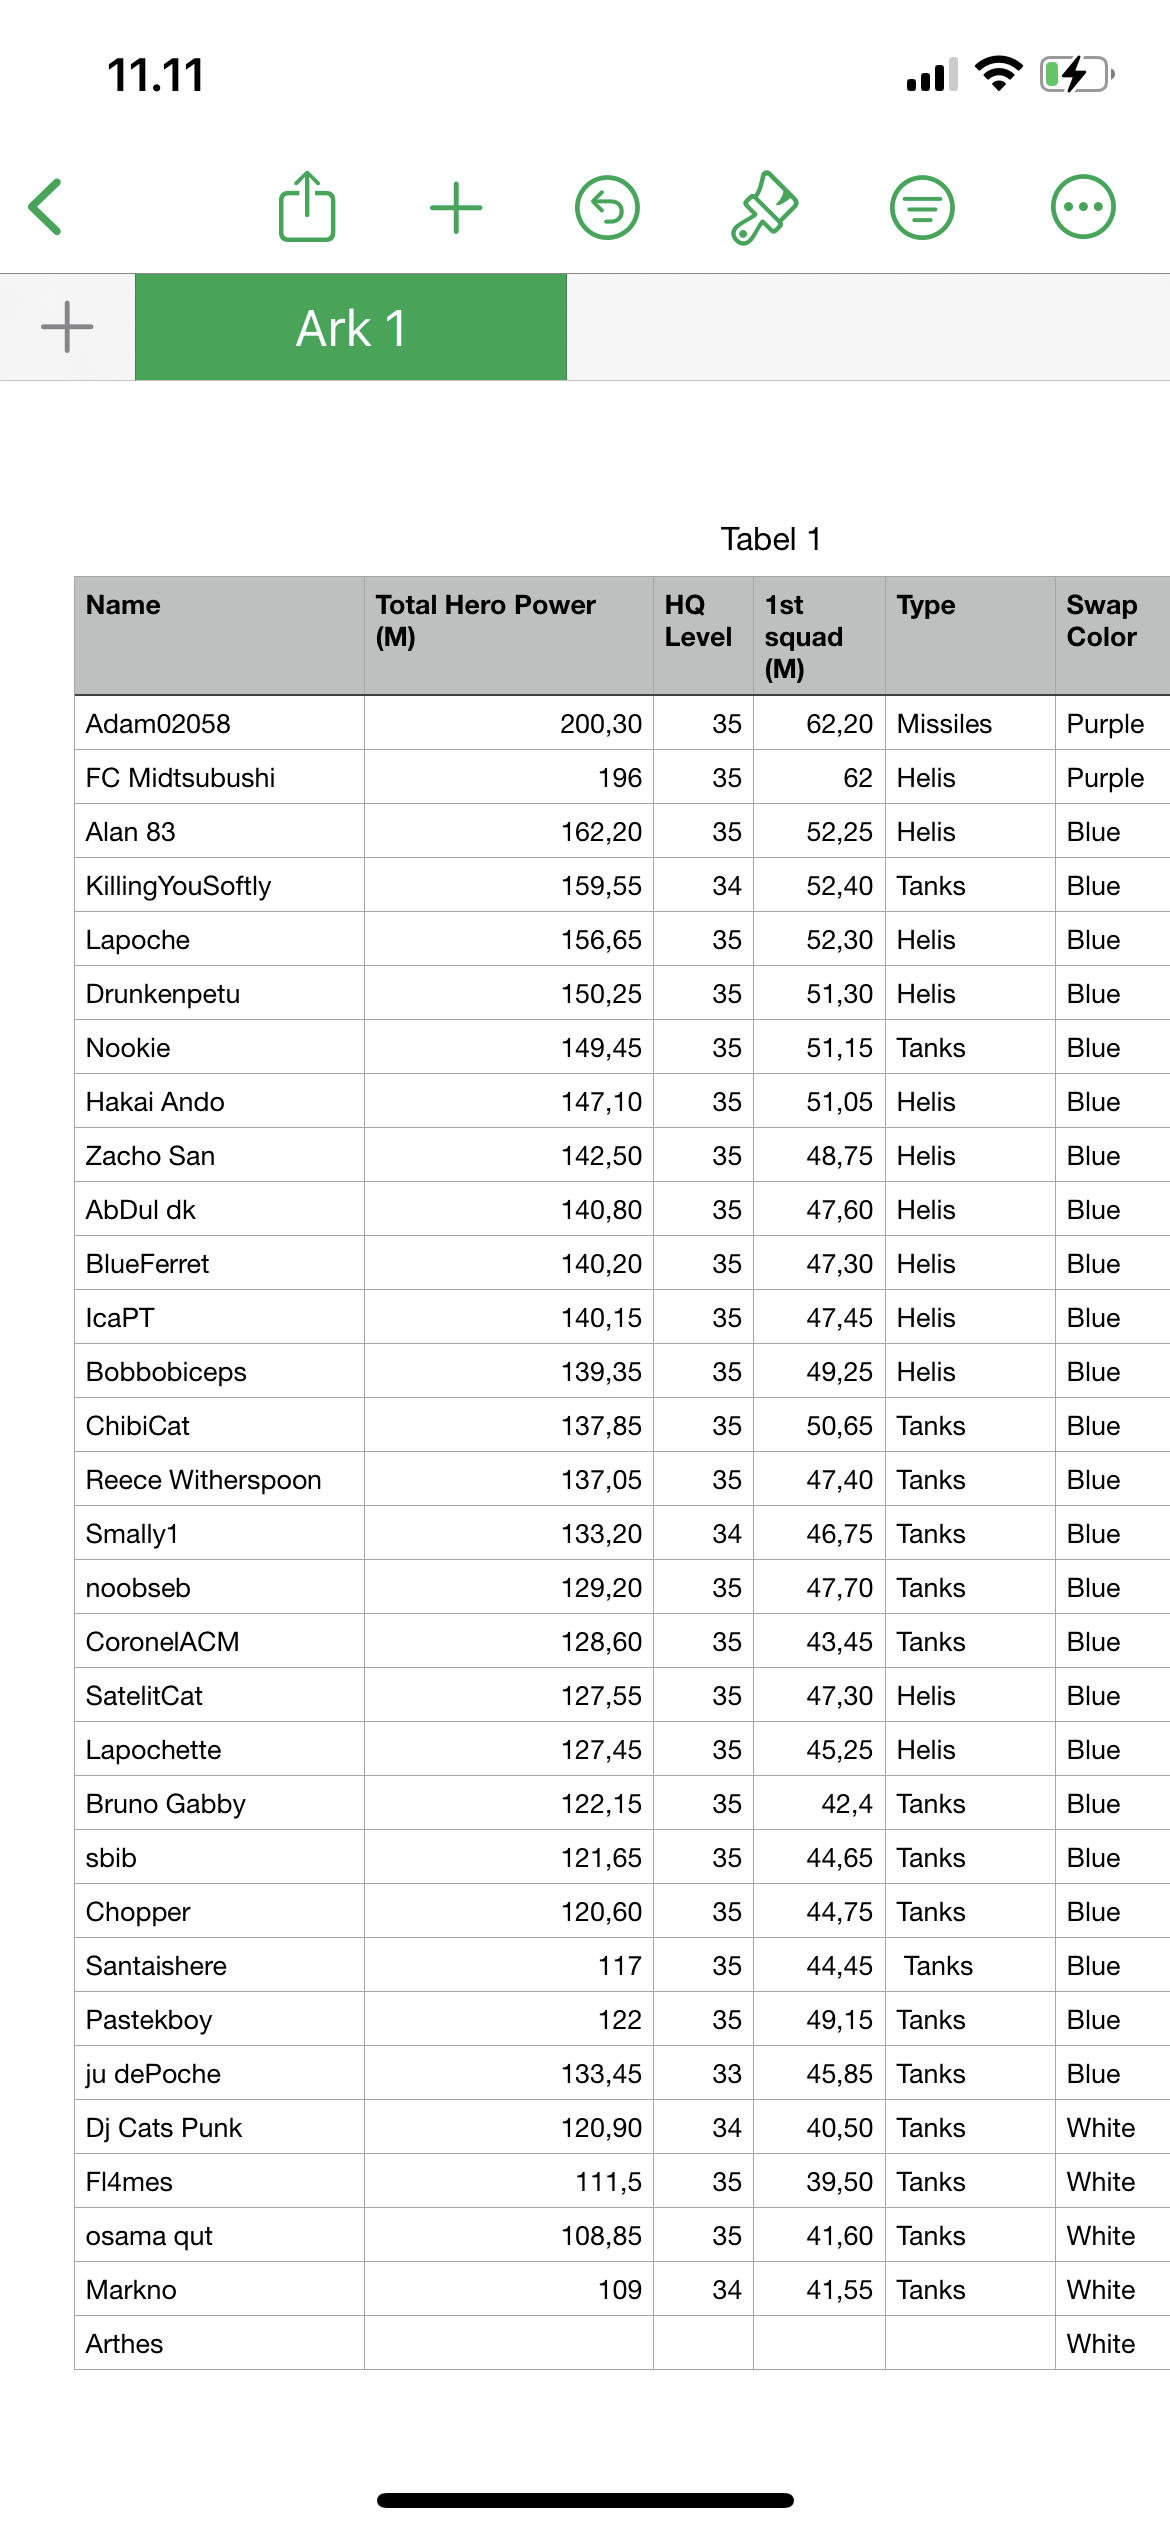Select the Missiles type cell

[x=969, y=723]
